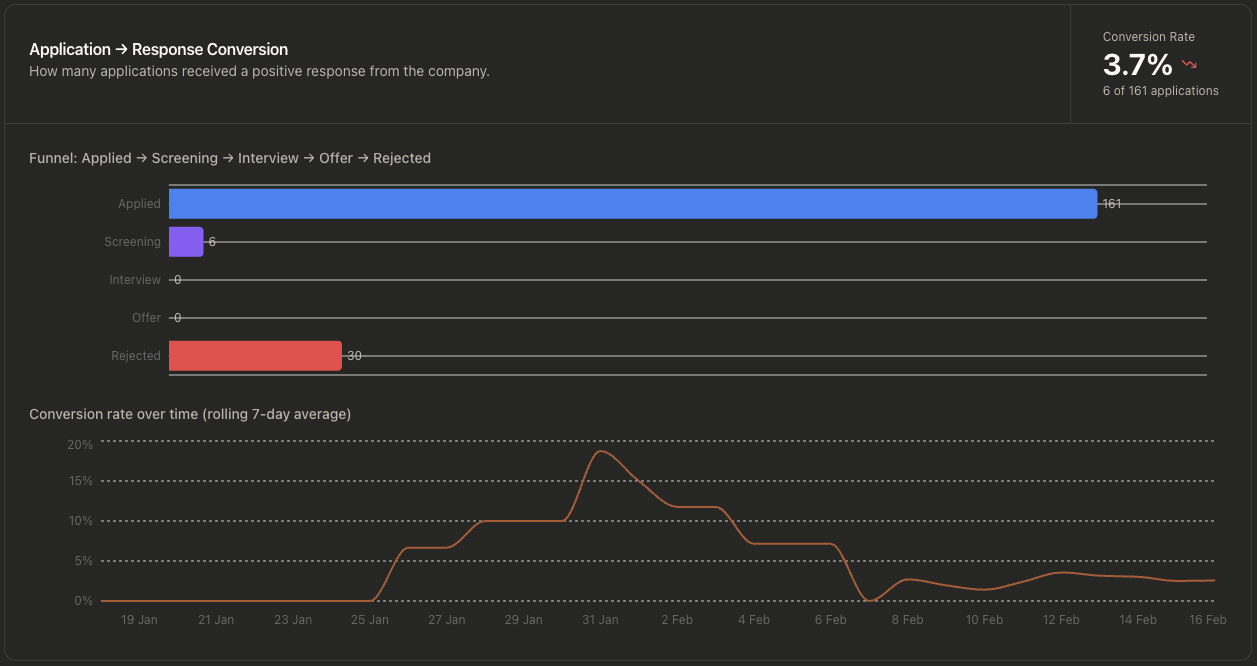Click the 19 Jan x-axis date label
Viewport: 1257px width, 666px height.
point(139,620)
